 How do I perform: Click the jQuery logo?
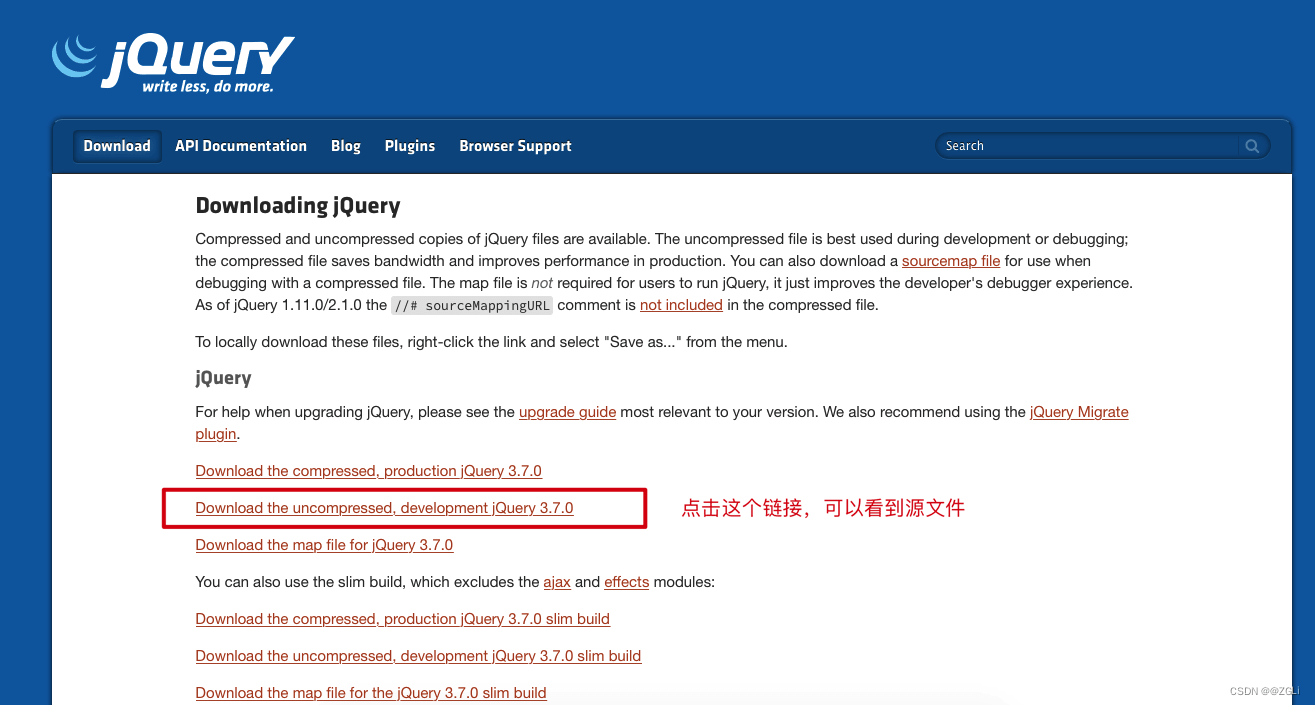click(x=173, y=63)
